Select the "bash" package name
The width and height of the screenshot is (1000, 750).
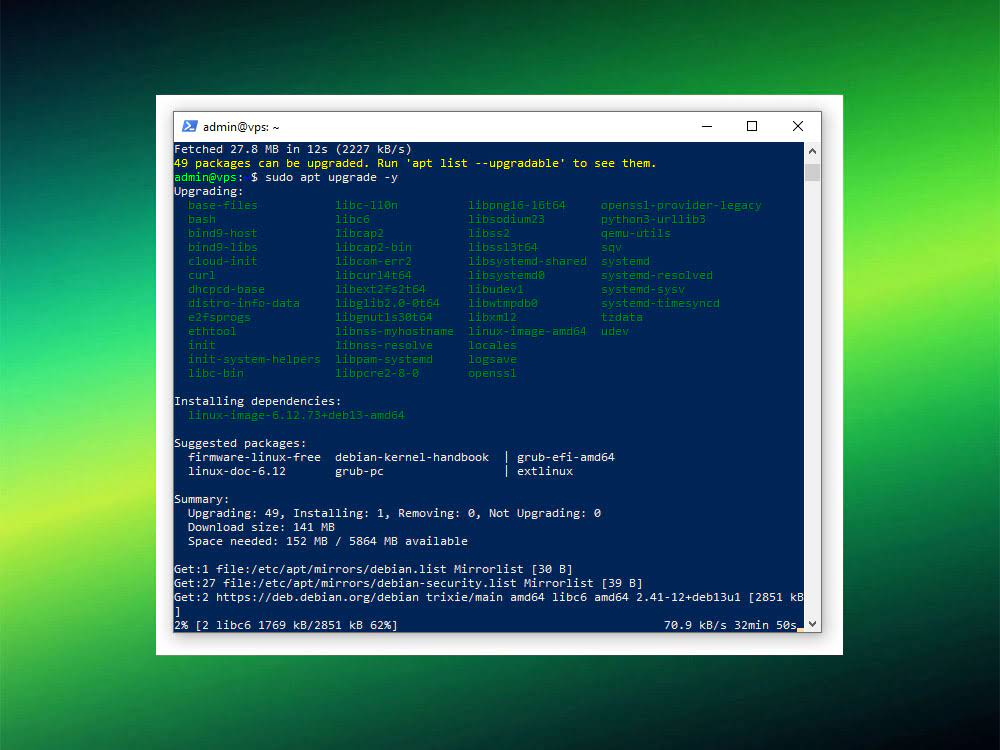(200, 218)
